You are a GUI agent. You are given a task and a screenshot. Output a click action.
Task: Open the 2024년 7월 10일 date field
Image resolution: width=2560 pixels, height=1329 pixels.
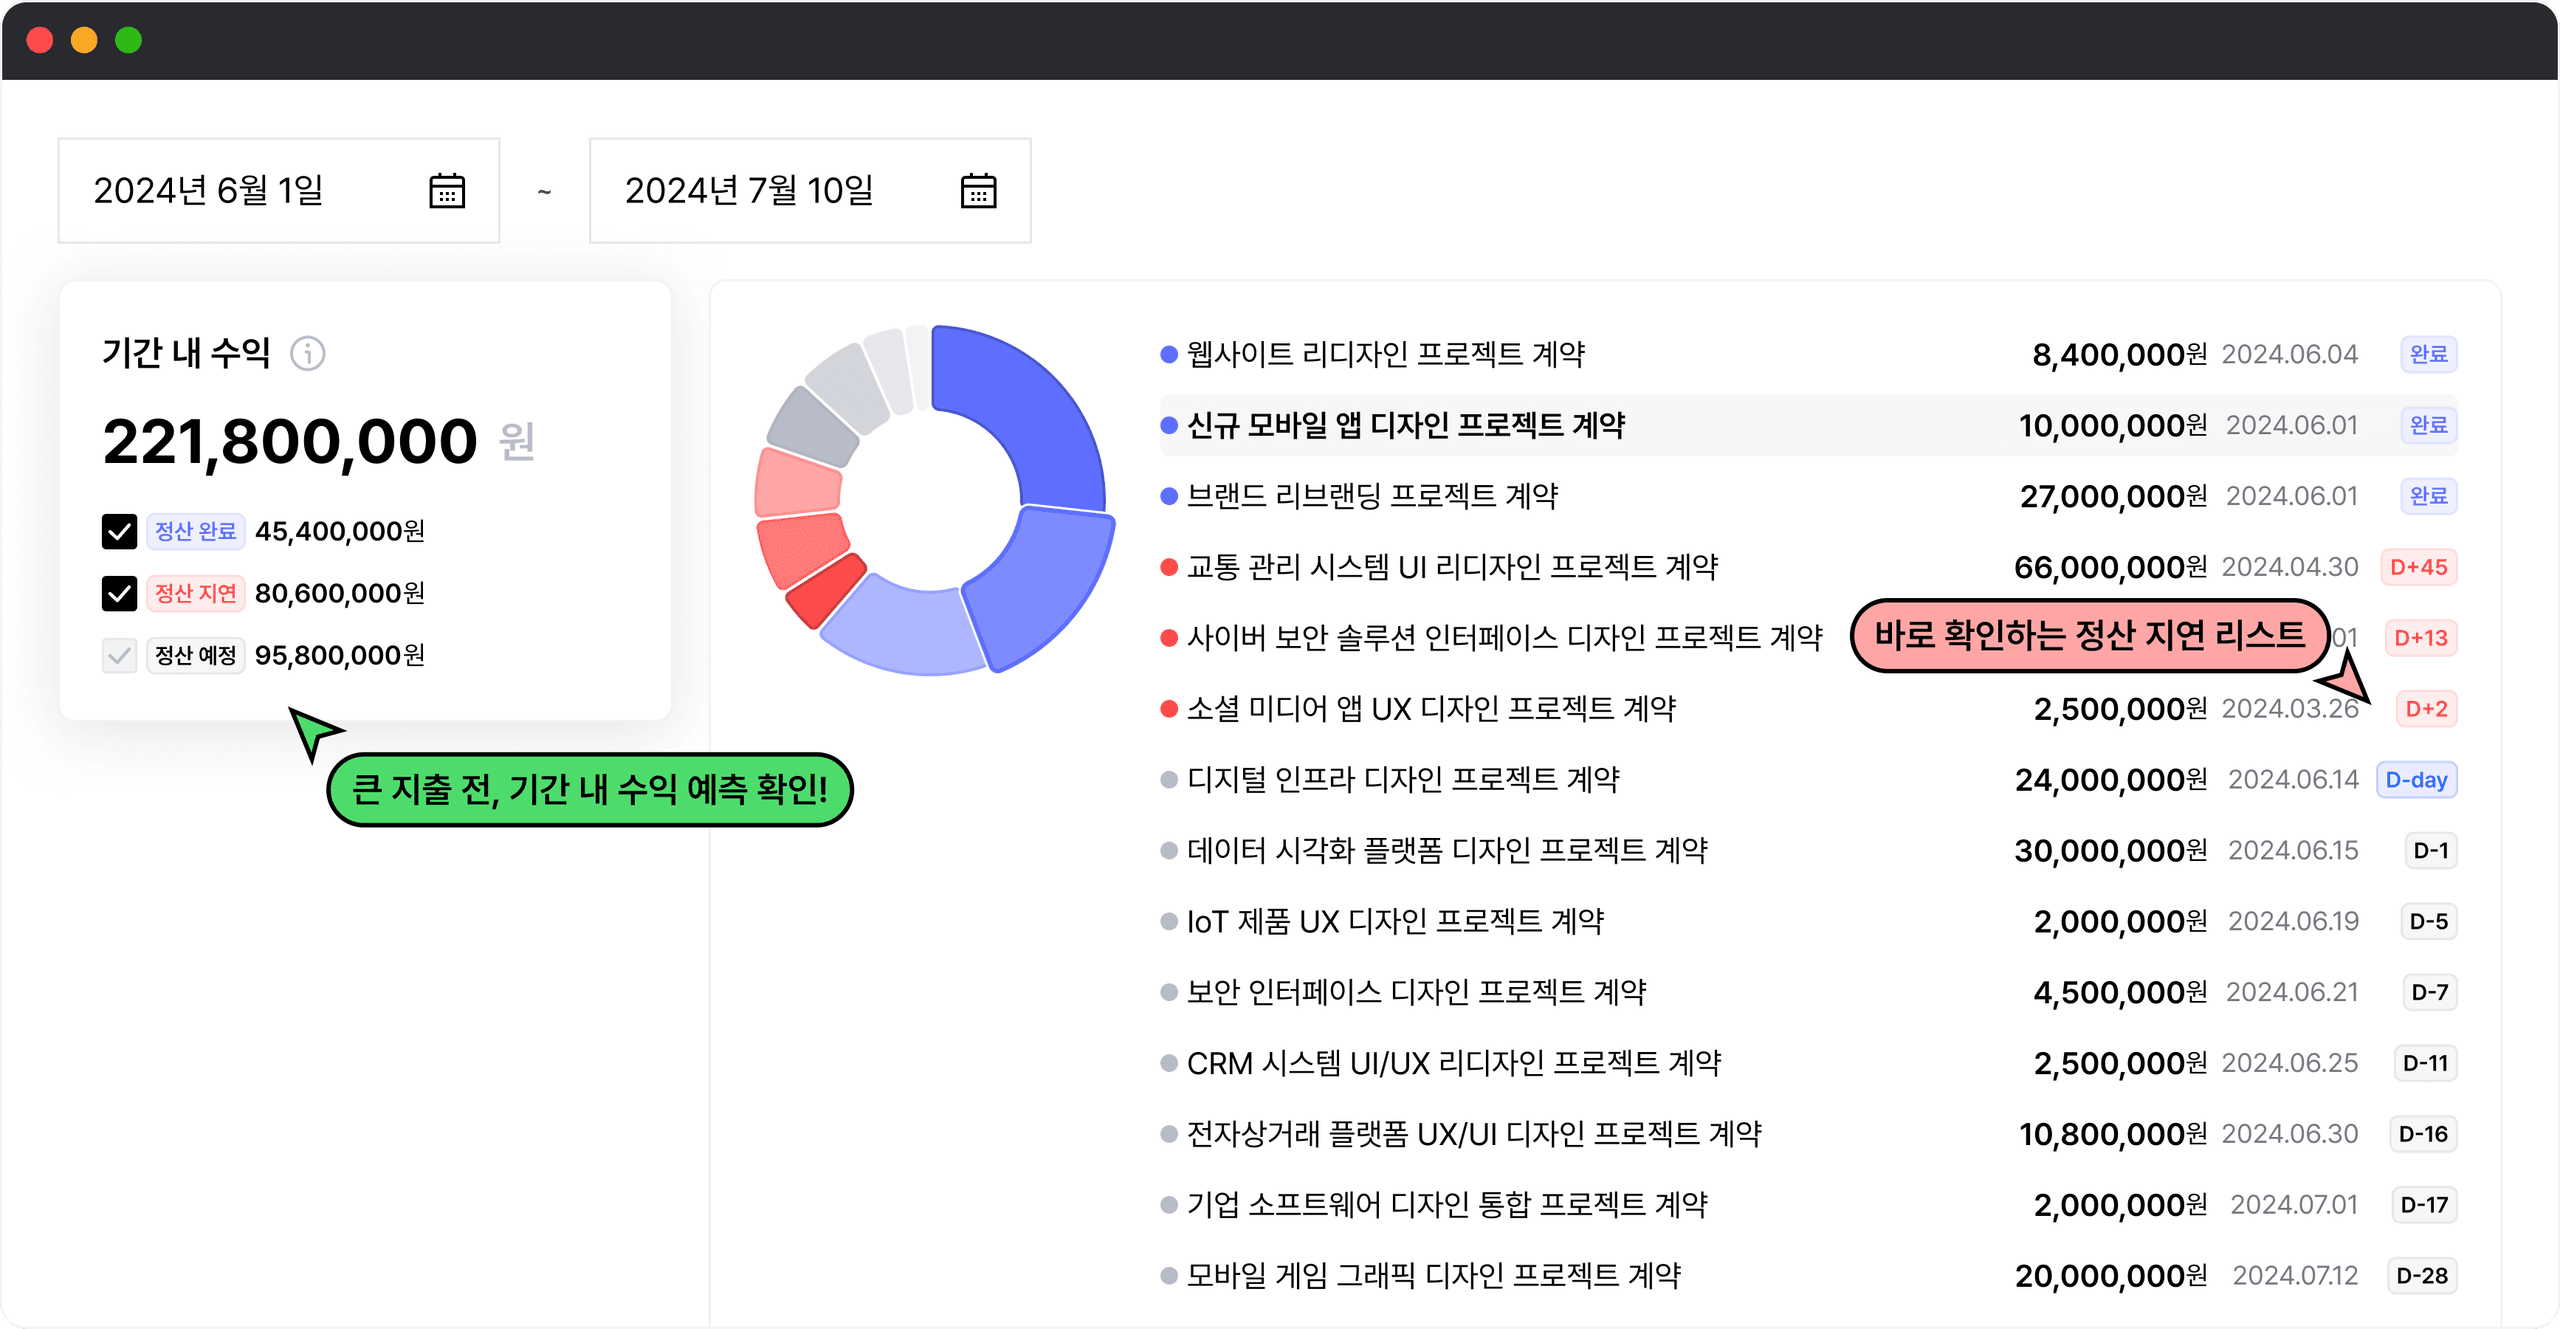pyautogui.click(x=750, y=191)
